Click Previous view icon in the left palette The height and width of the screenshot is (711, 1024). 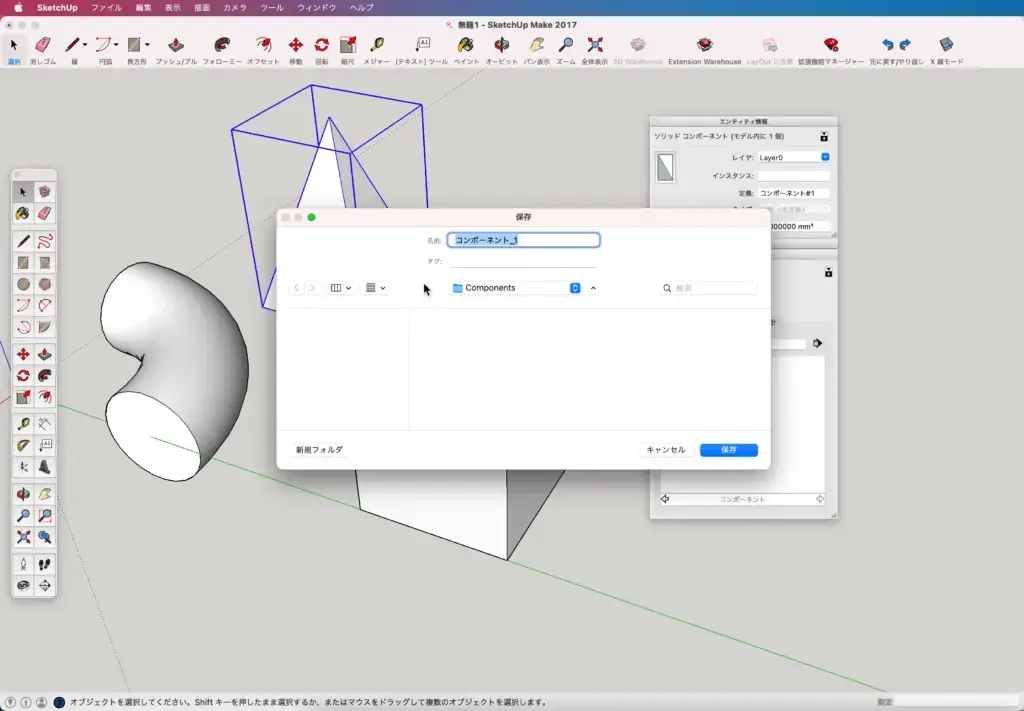point(44,537)
